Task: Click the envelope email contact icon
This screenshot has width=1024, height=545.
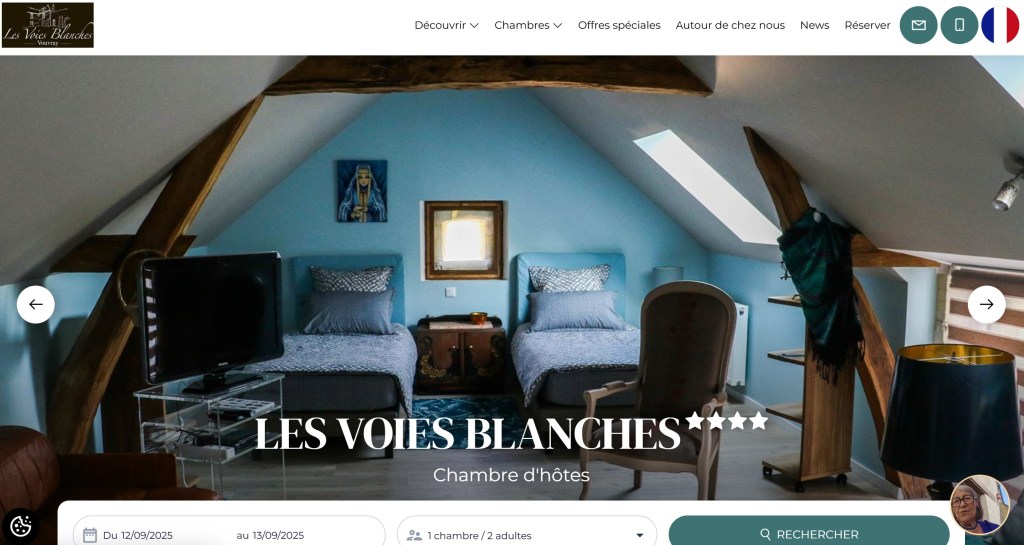Action: (x=918, y=25)
